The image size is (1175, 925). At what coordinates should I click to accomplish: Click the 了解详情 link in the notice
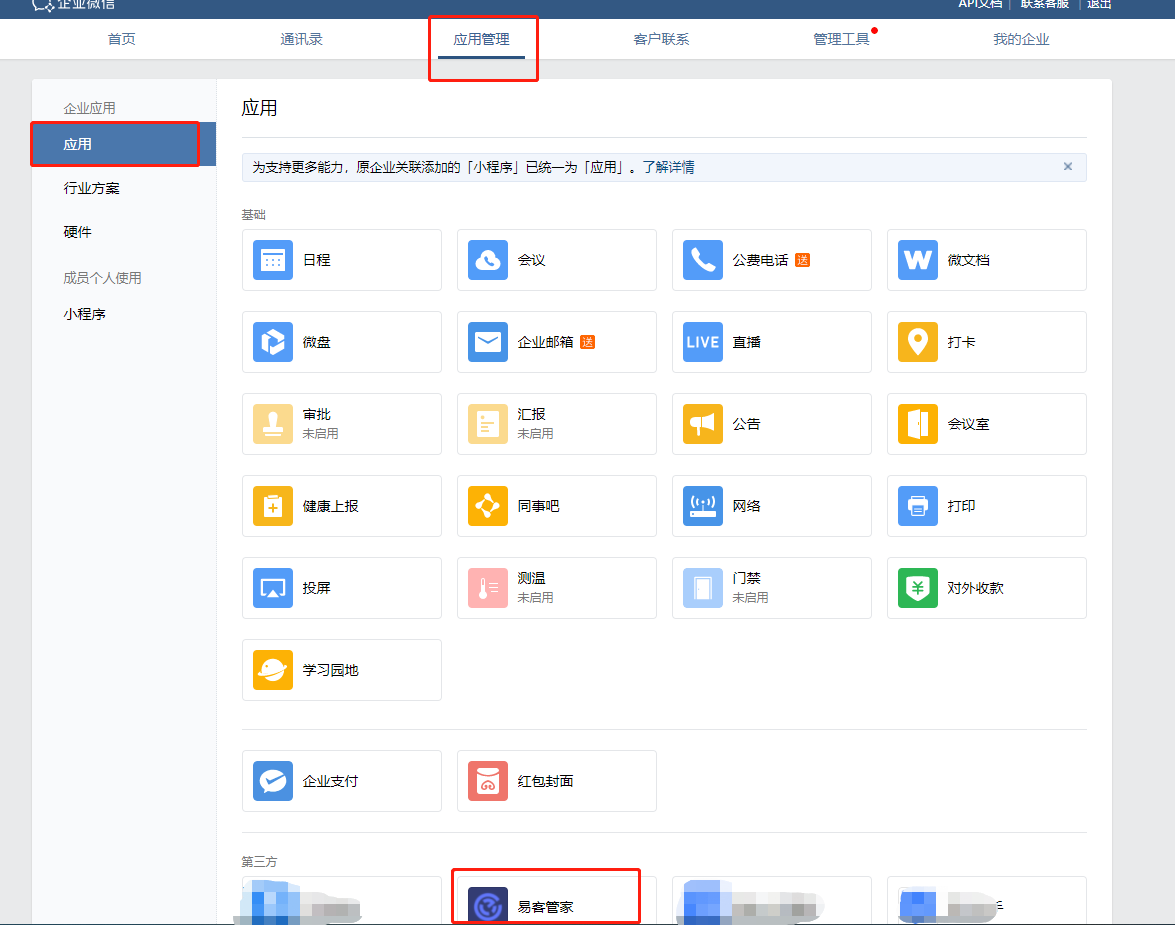point(668,167)
